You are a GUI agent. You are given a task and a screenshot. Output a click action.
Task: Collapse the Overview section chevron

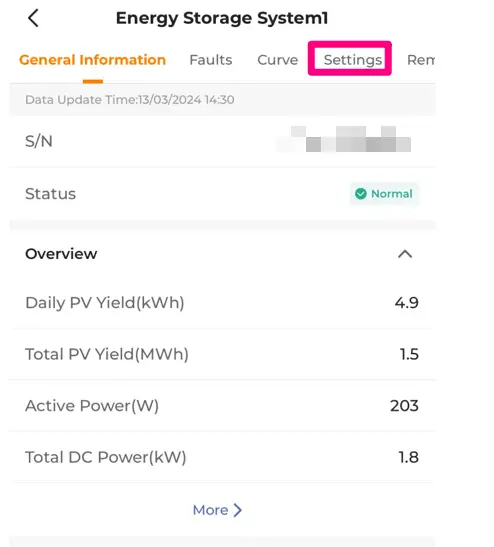[x=405, y=254]
